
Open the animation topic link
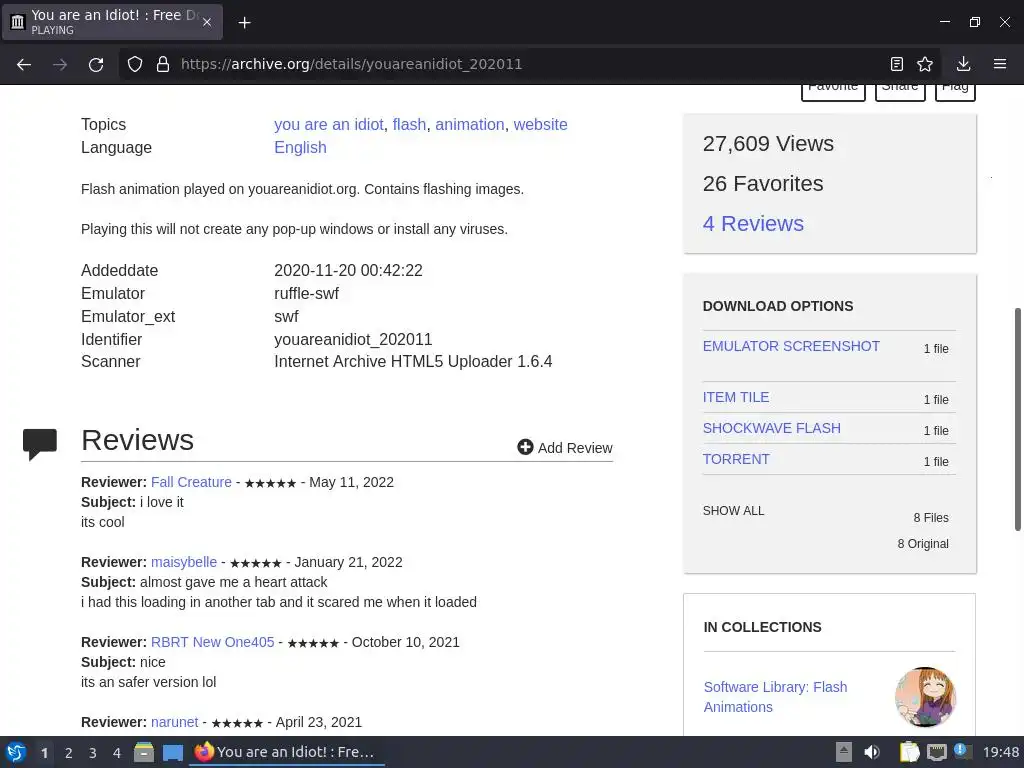click(470, 124)
